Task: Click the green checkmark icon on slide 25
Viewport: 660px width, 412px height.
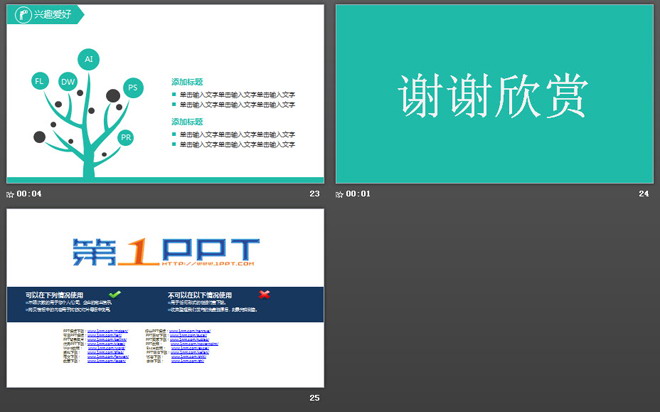Action: (x=114, y=294)
